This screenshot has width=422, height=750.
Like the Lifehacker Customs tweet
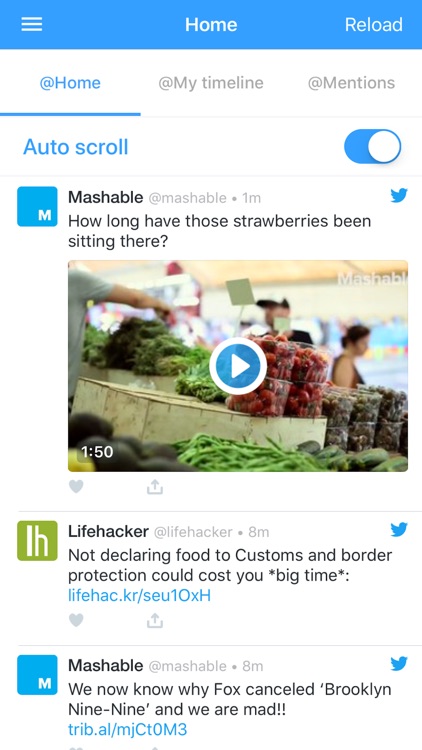point(76,620)
